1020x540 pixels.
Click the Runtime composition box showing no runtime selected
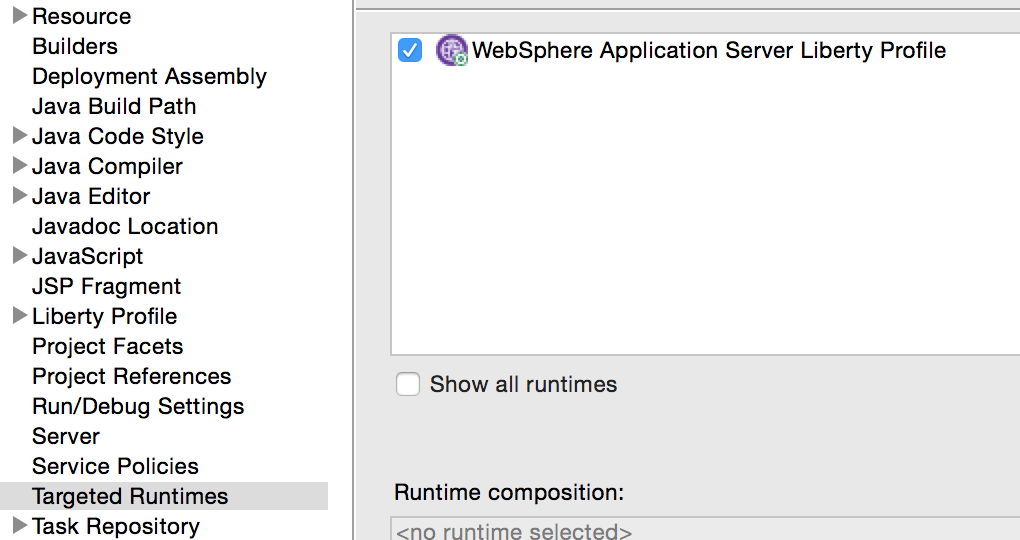(x=706, y=530)
